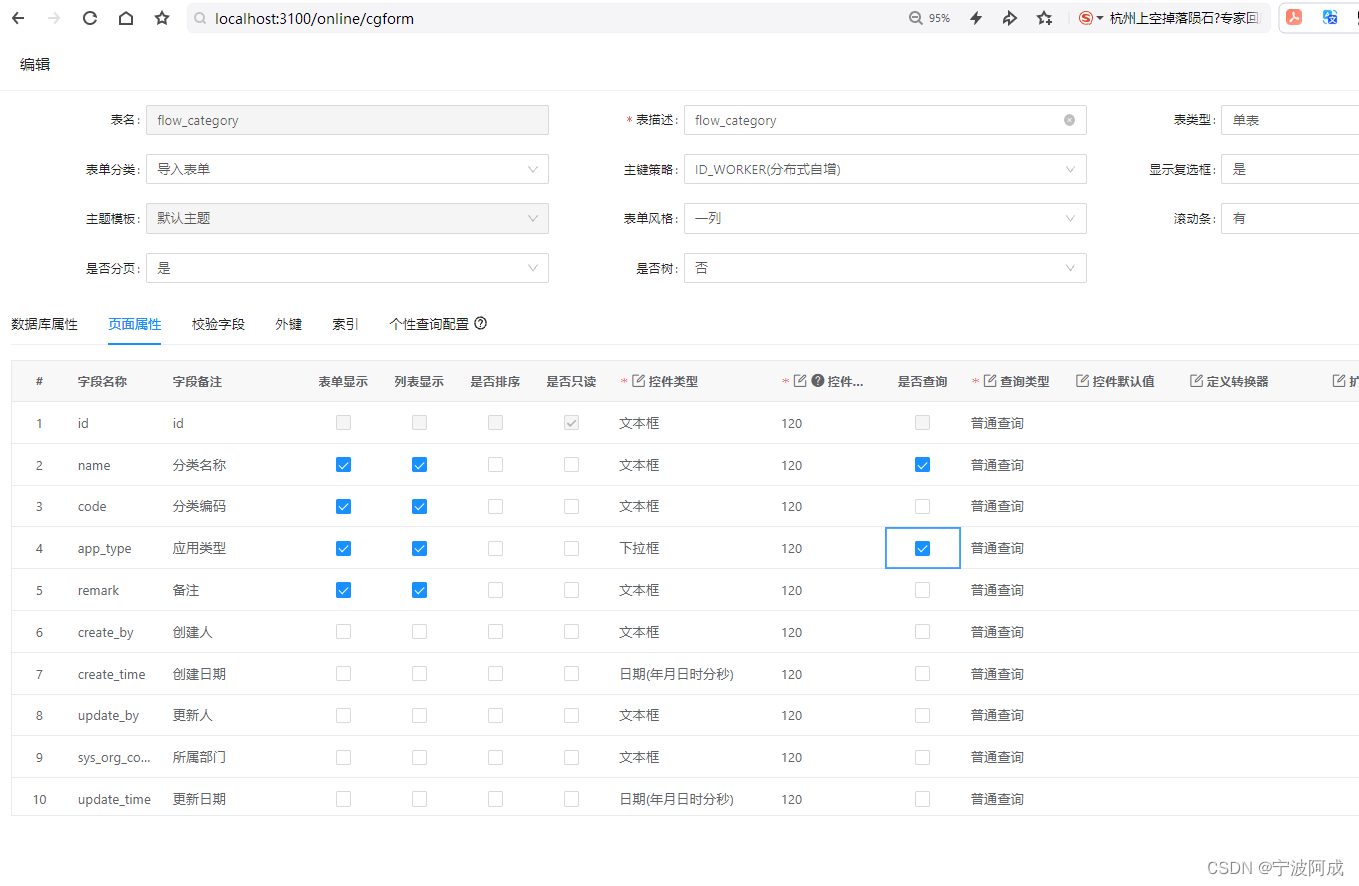Open the 数据库属性 tab
Viewport: 1359px width, 886px height.
pos(45,323)
